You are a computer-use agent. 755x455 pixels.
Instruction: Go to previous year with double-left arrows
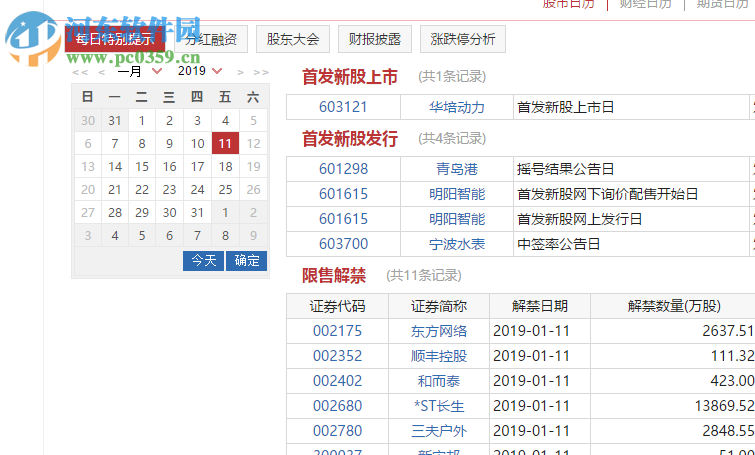[80, 72]
